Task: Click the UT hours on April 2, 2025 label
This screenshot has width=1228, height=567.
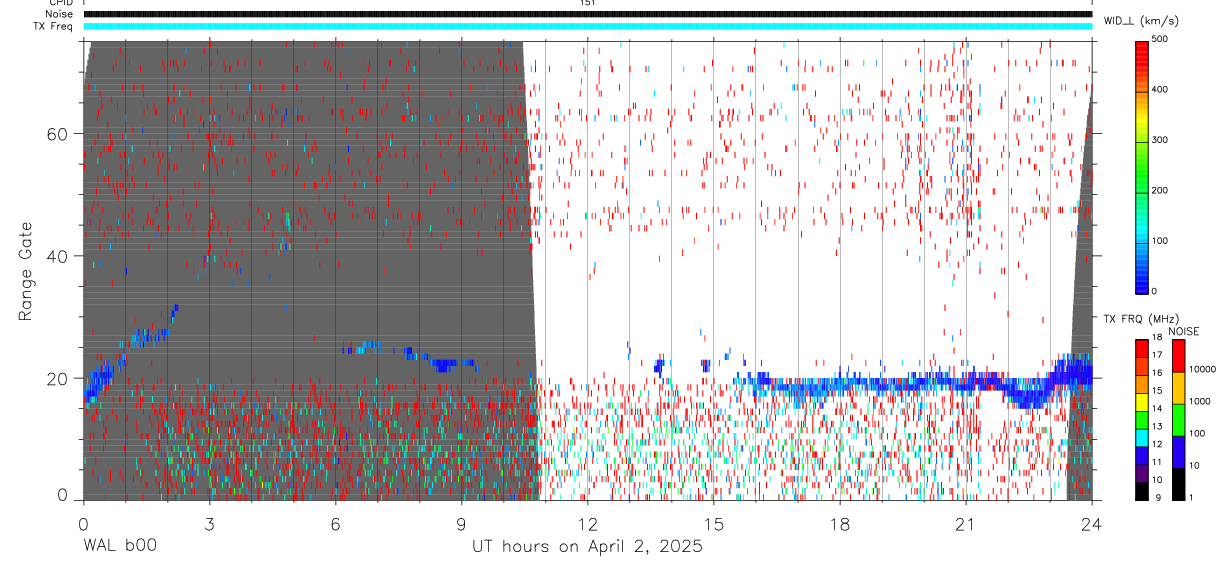Action: point(587,547)
